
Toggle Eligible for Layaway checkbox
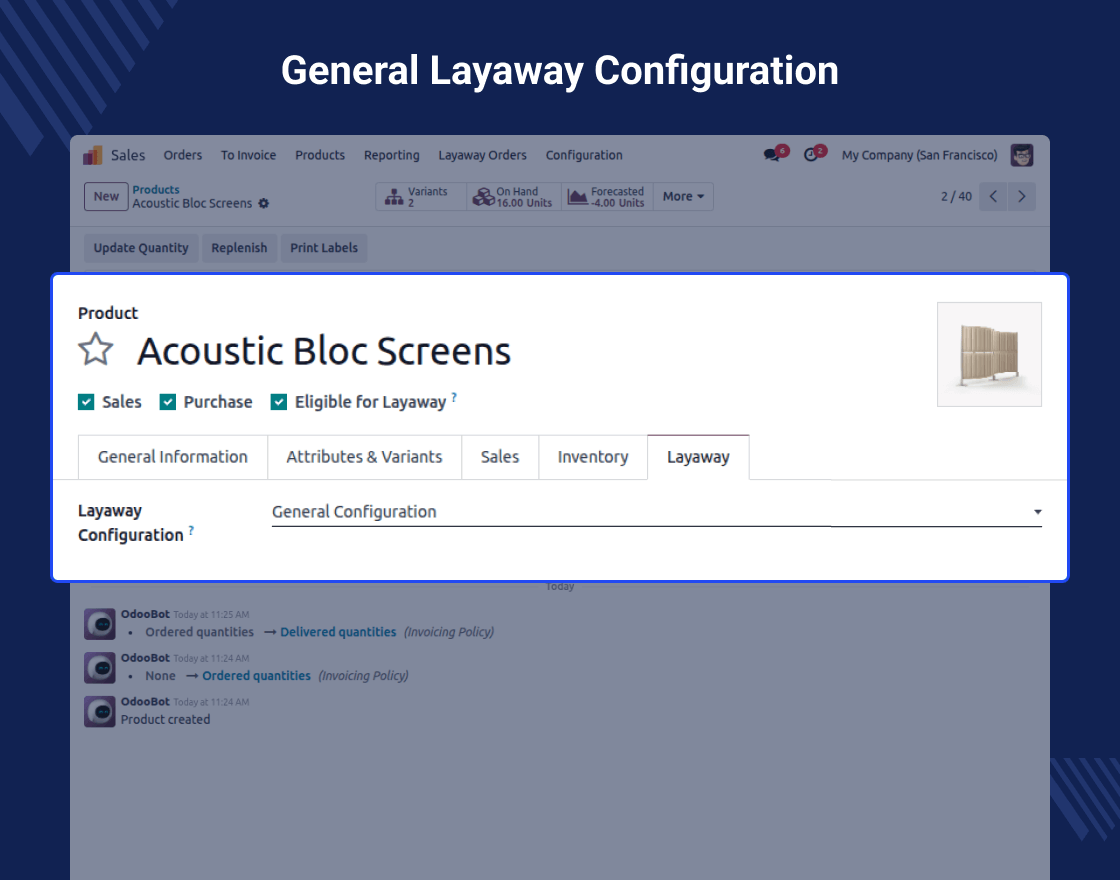(x=279, y=402)
